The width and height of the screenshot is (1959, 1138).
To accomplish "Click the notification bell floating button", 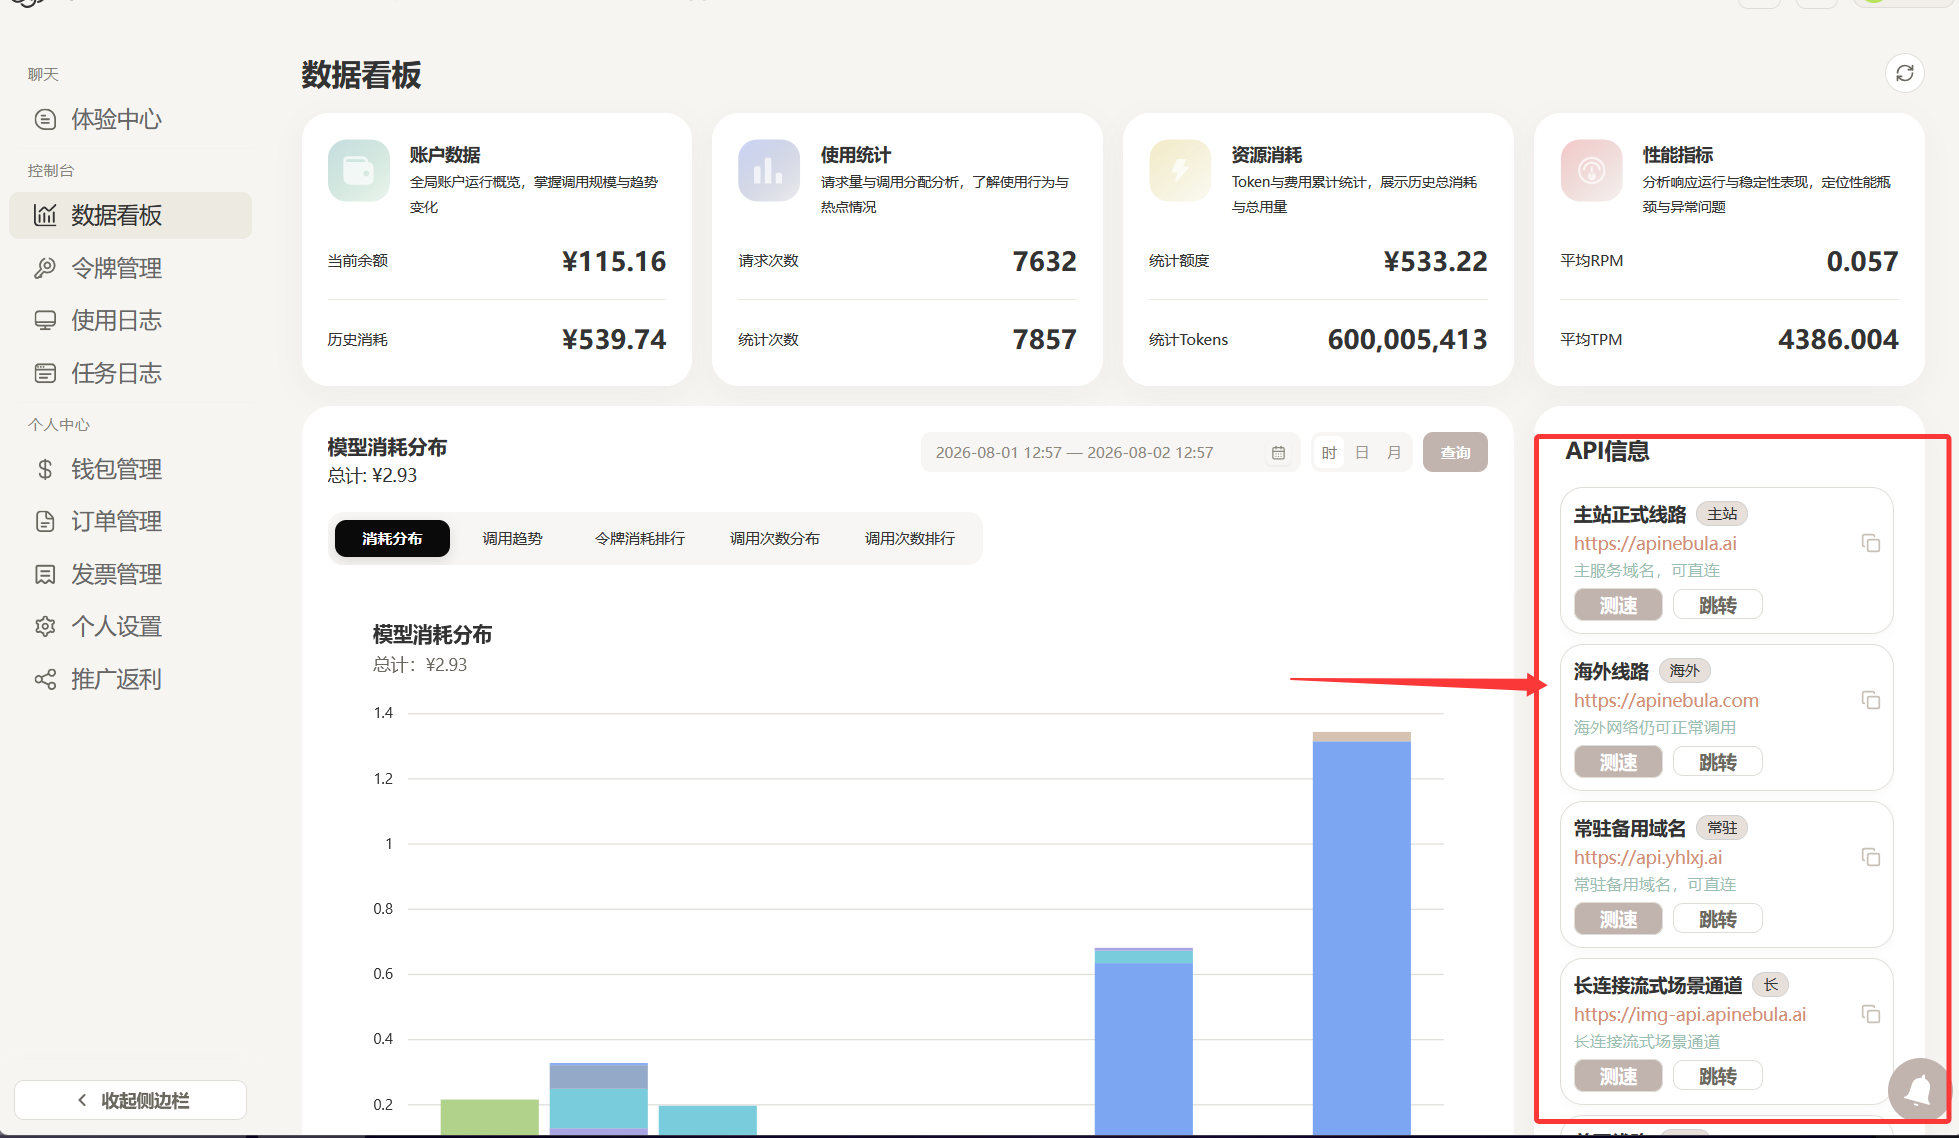I will coord(1918,1089).
